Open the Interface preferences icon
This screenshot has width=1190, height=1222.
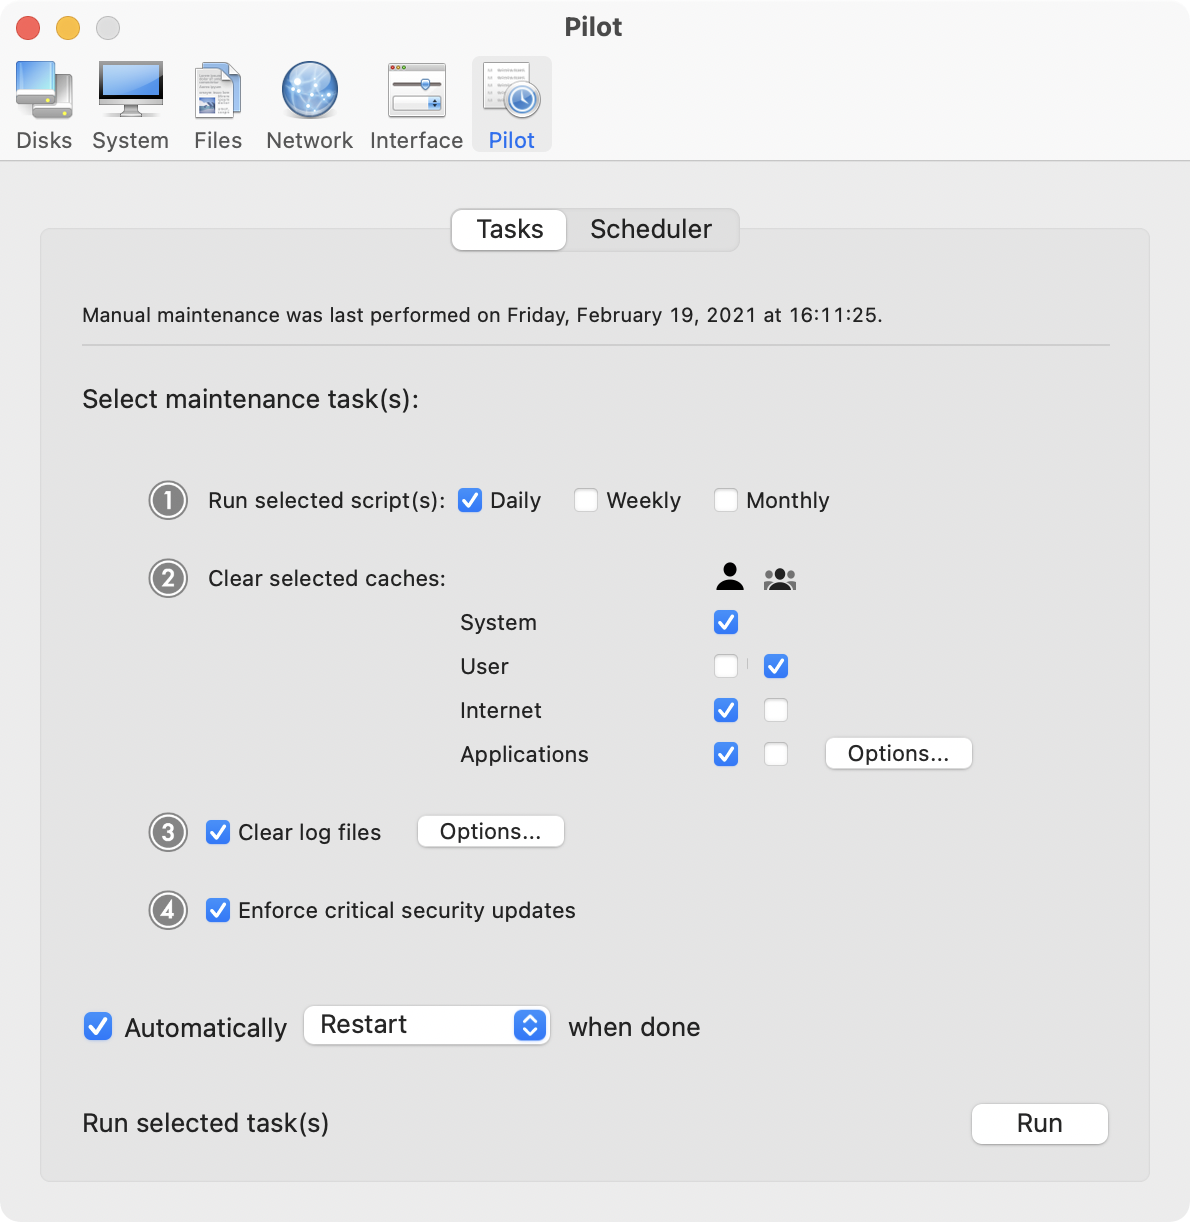[x=416, y=92]
